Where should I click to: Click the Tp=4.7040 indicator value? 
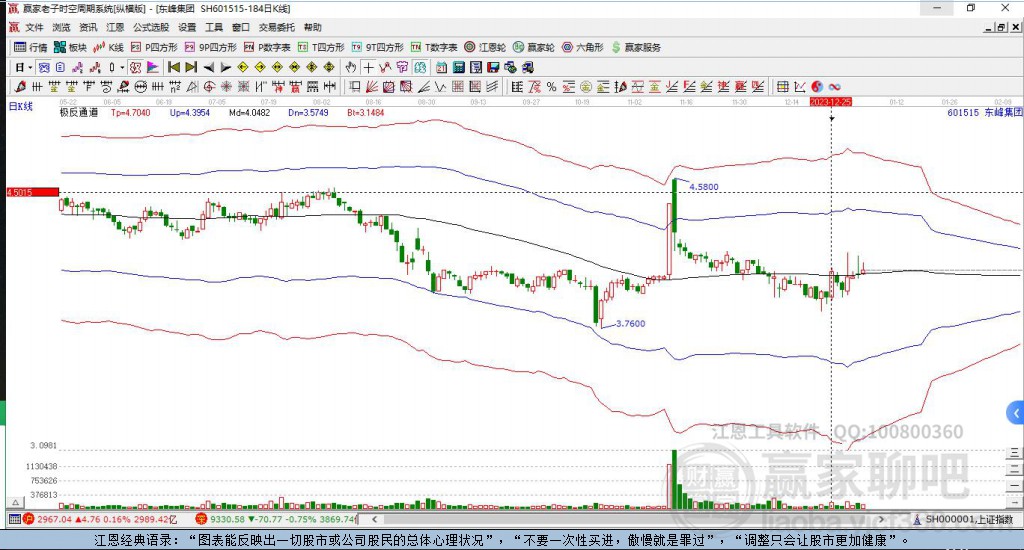click(131, 112)
